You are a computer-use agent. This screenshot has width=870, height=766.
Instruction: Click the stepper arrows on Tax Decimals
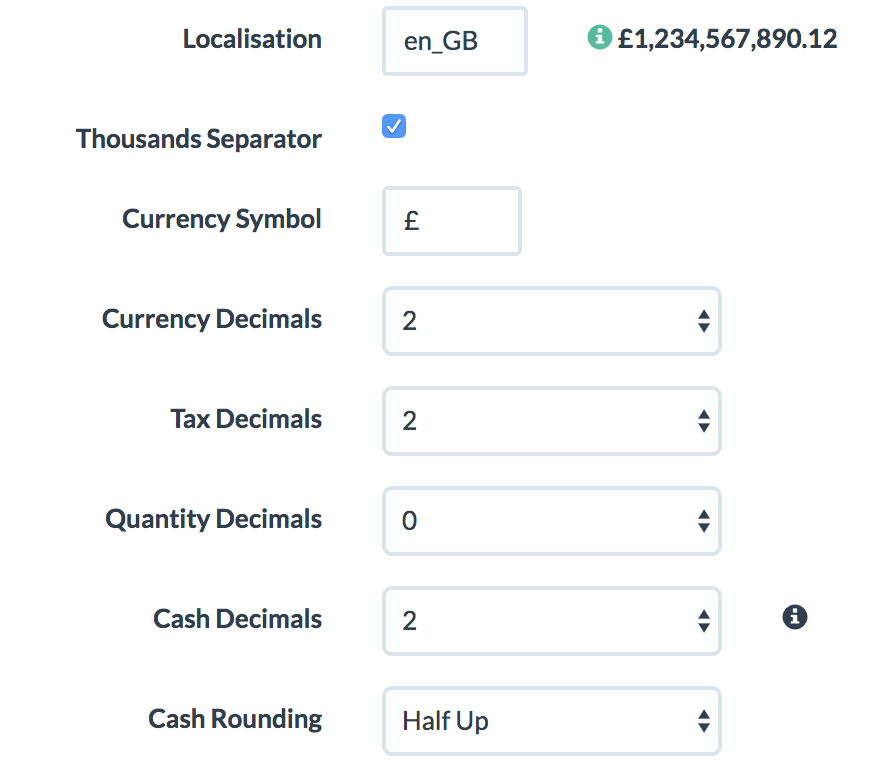(x=704, y=421)
